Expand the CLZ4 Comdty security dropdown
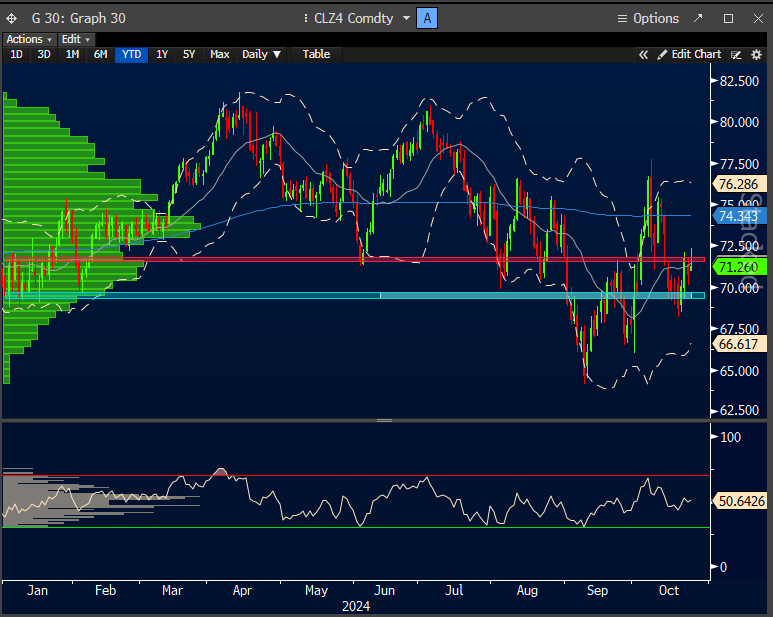Viewport: 773px width, 617px height. pyautogui.click(x=406, y=18)
